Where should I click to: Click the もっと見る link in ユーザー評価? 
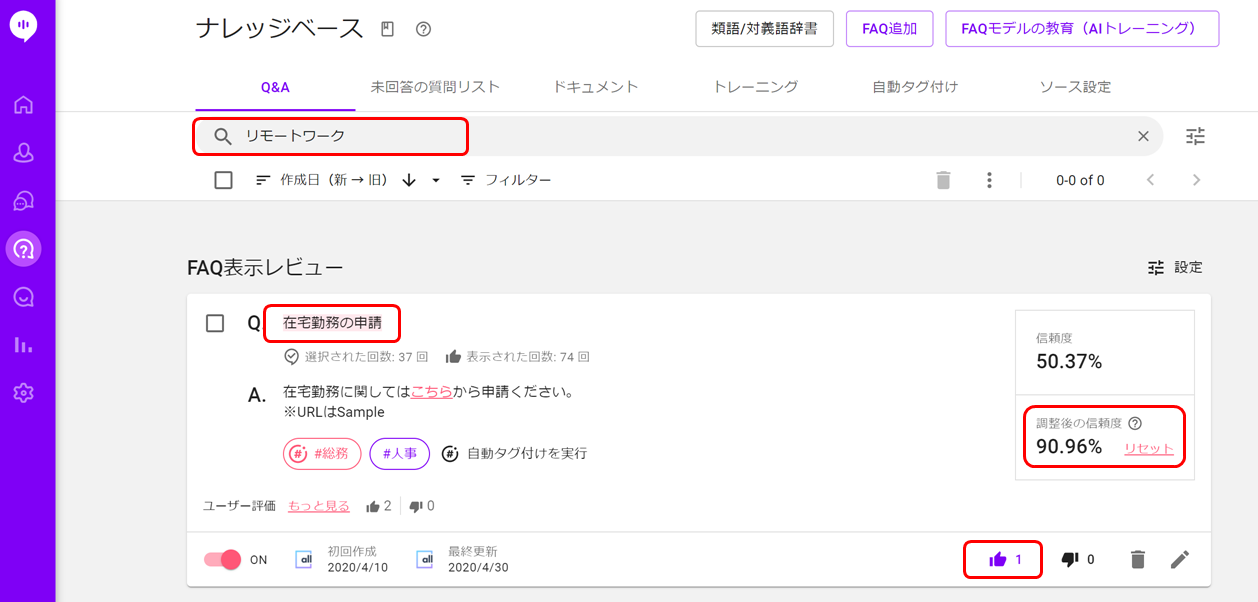[x=319, y=506]
